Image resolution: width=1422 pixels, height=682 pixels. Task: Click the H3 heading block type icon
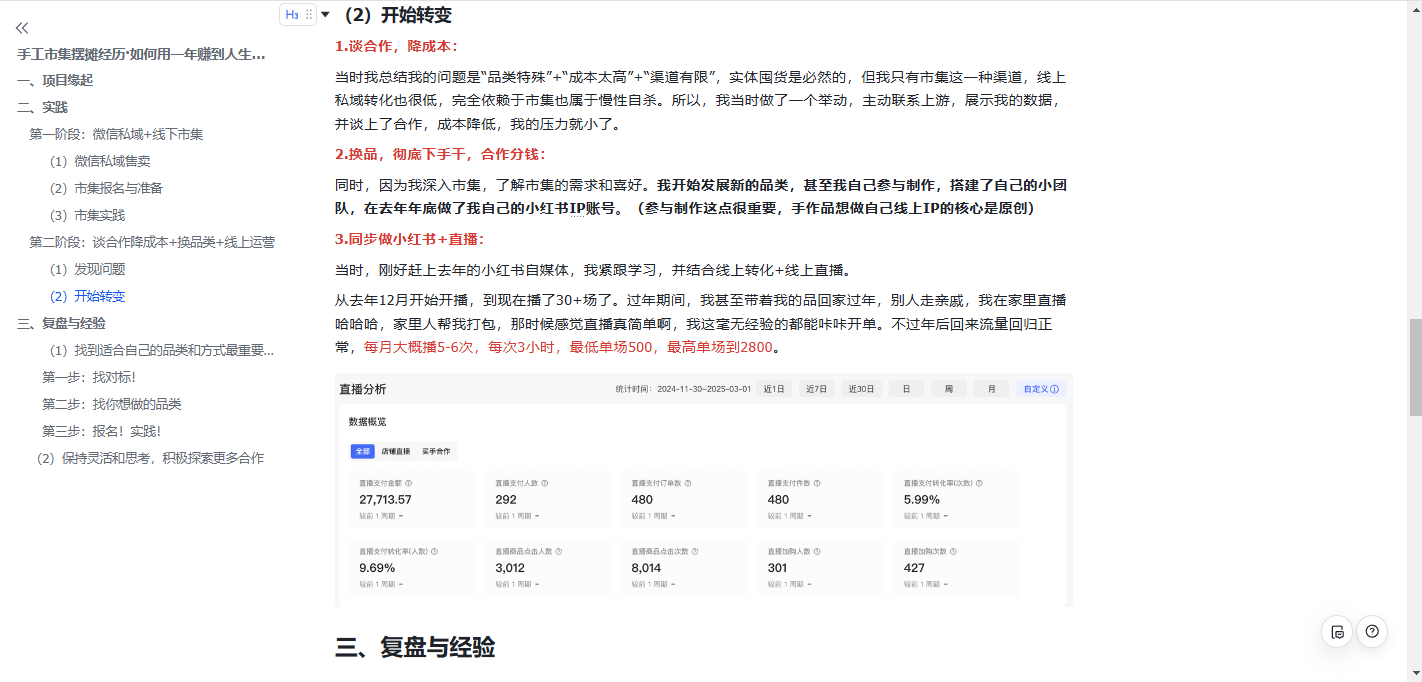(291, 14)
